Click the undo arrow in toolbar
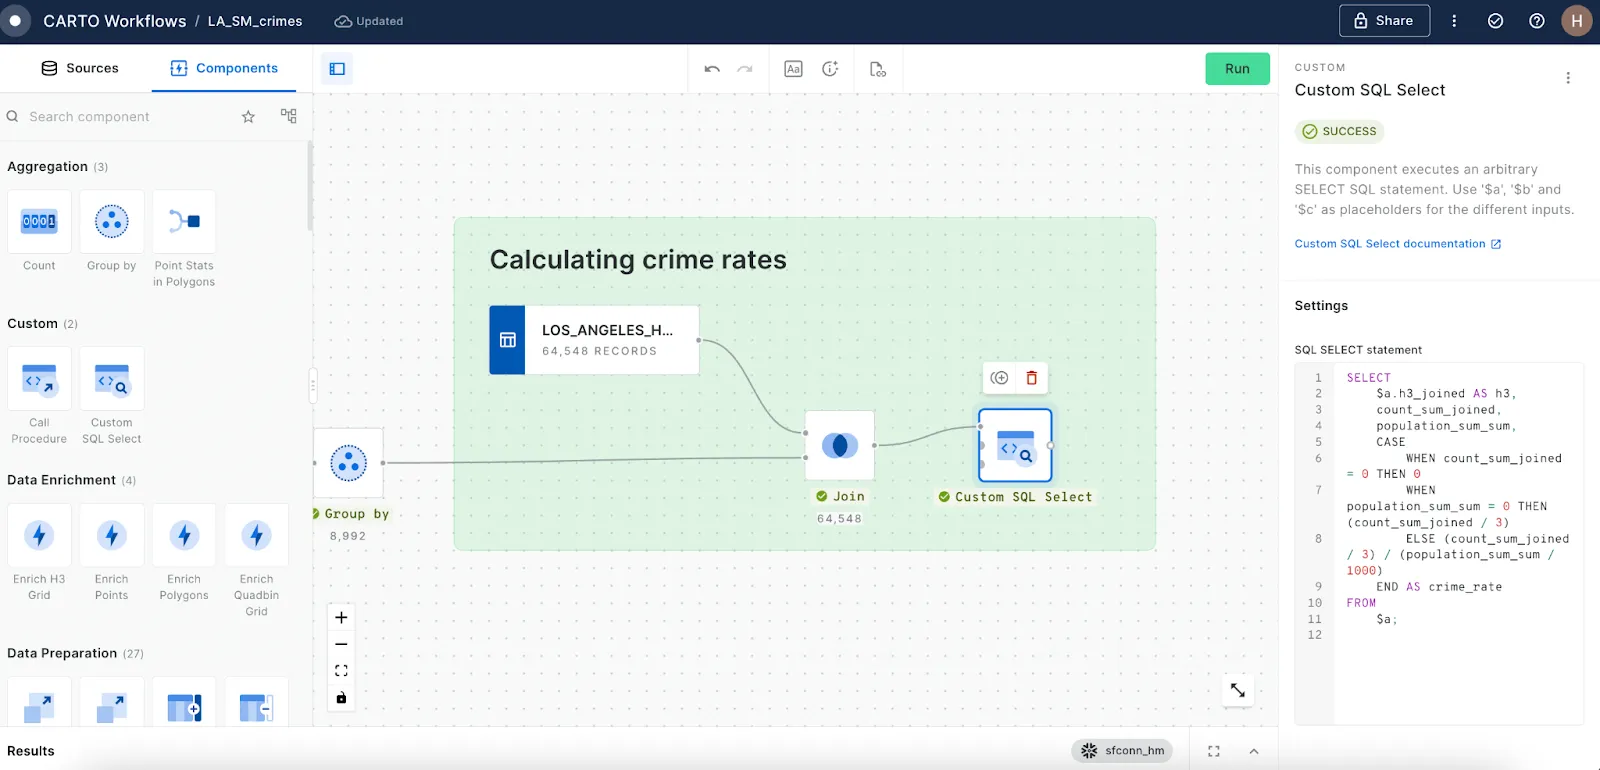 (712, 69)
